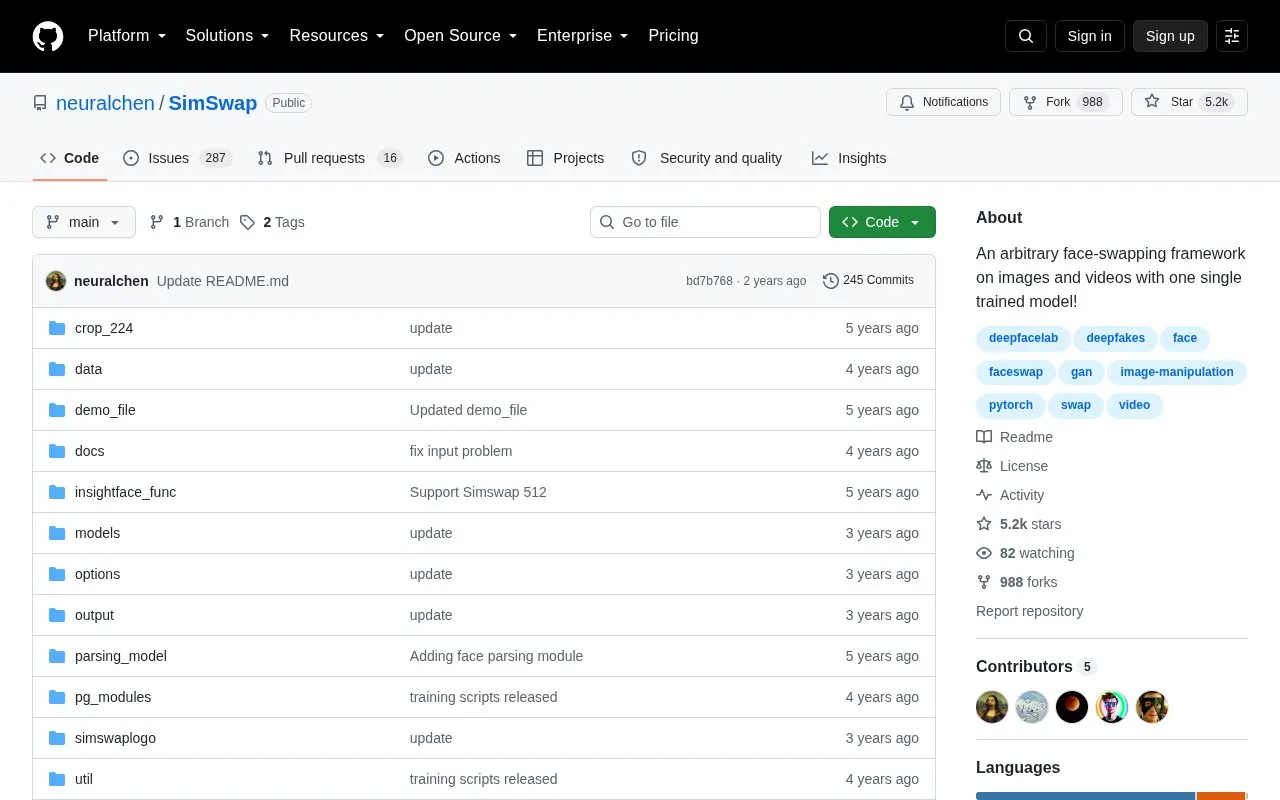Image resolution: width=1280 pixels, height=800 pixels.
Task: Expand the Open Source menu
Action: pos(461,36)
